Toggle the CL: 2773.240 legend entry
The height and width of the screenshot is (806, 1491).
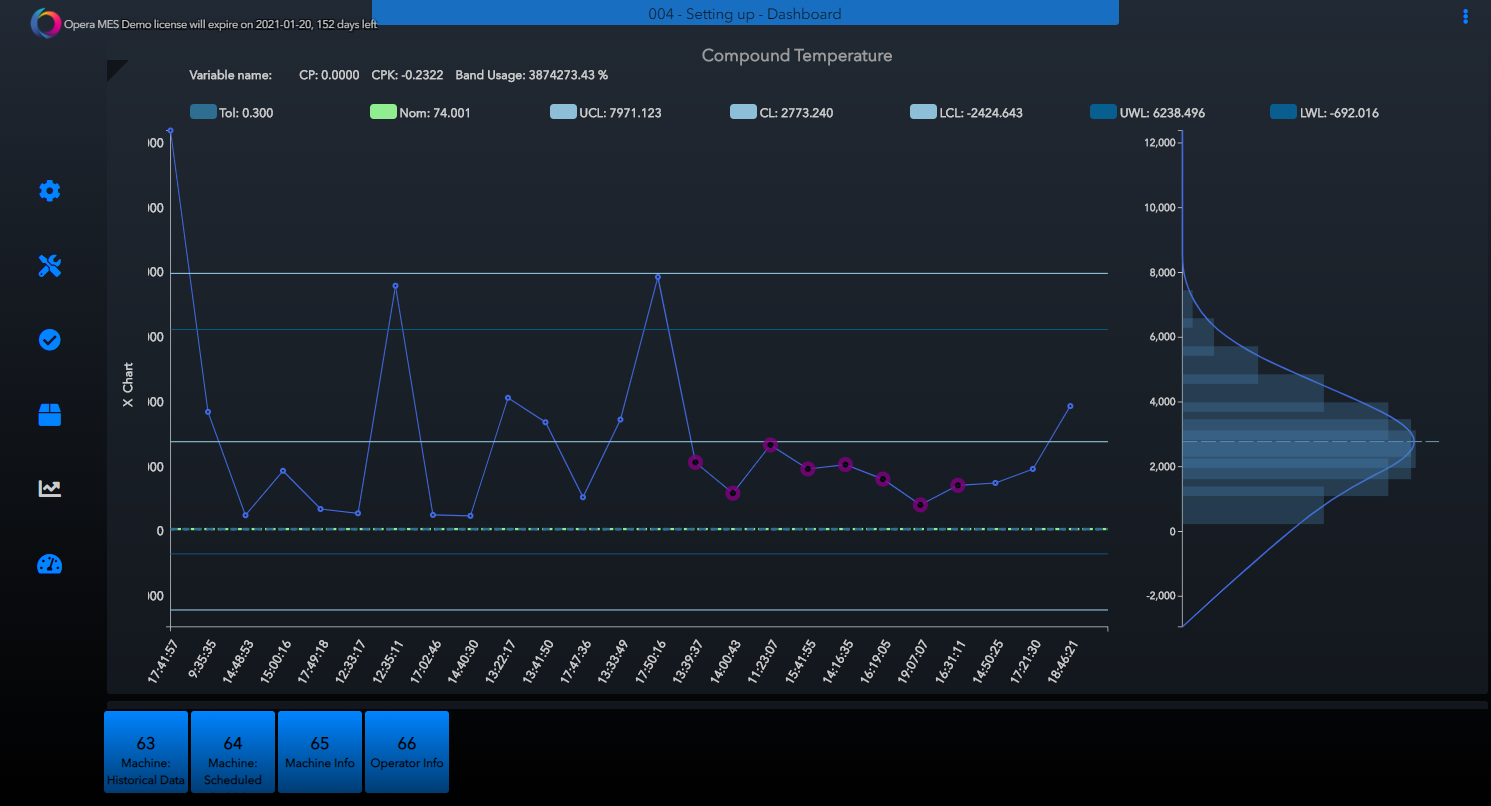point(781,113)
